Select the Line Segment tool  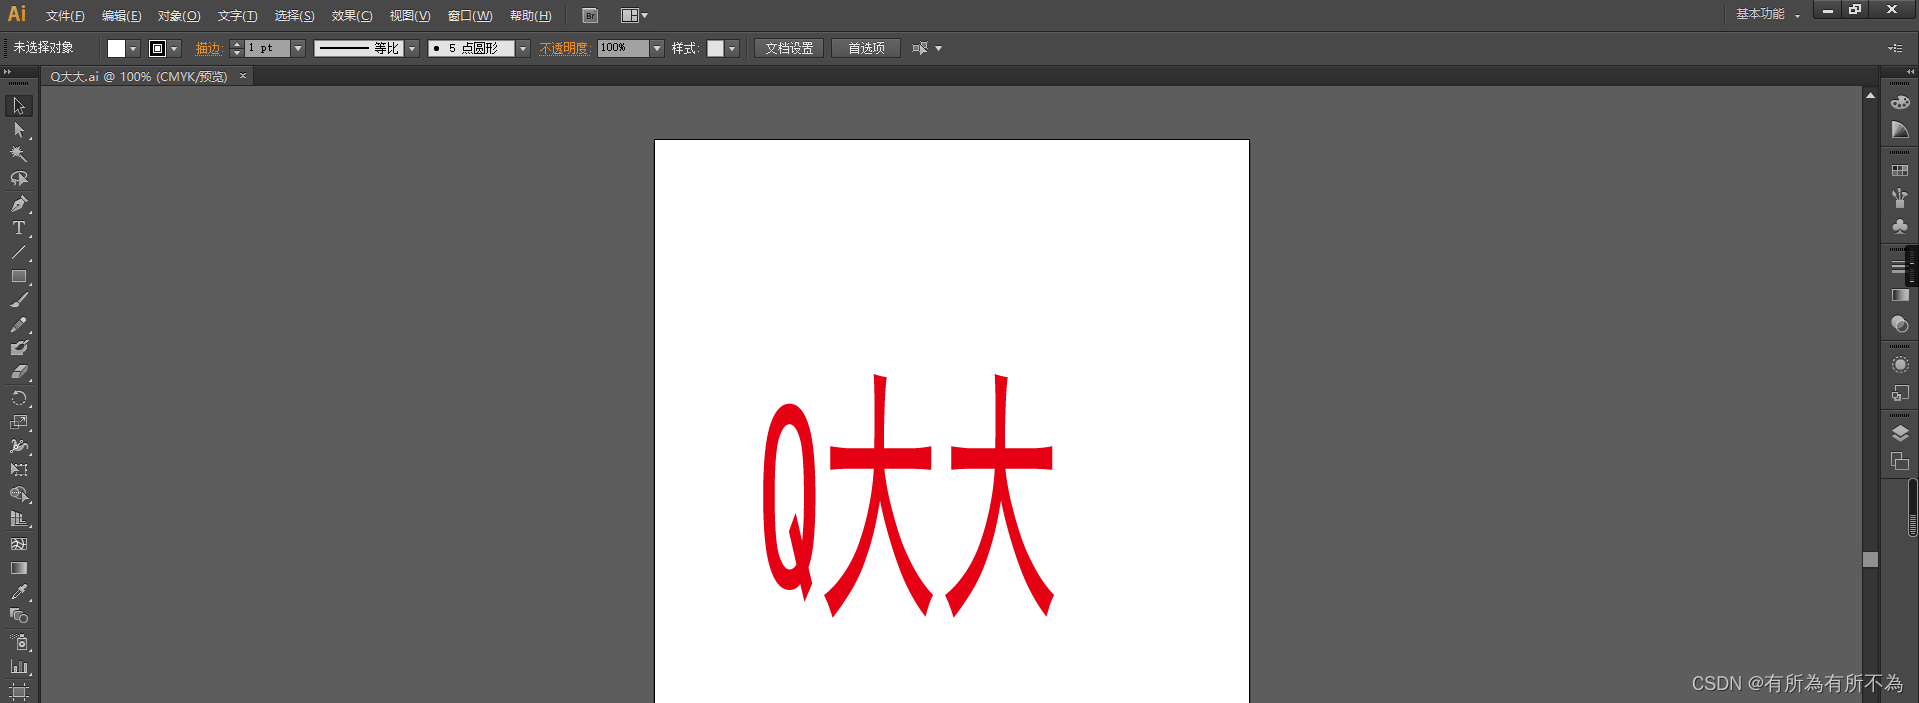pos(19,252)
